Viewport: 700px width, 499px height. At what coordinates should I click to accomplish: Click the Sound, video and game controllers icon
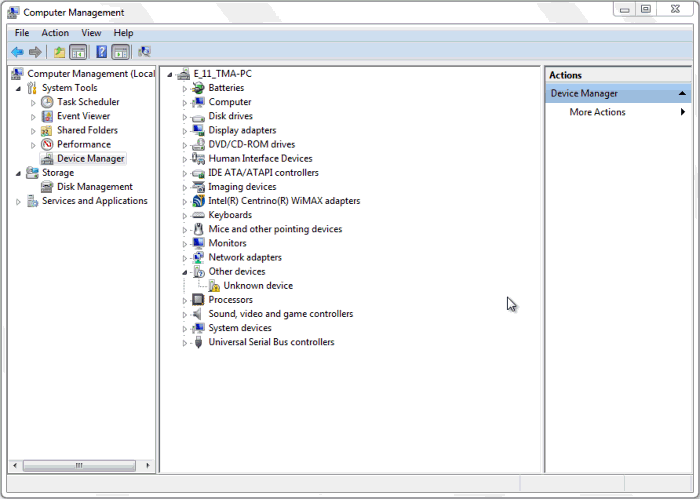point(197,314)
